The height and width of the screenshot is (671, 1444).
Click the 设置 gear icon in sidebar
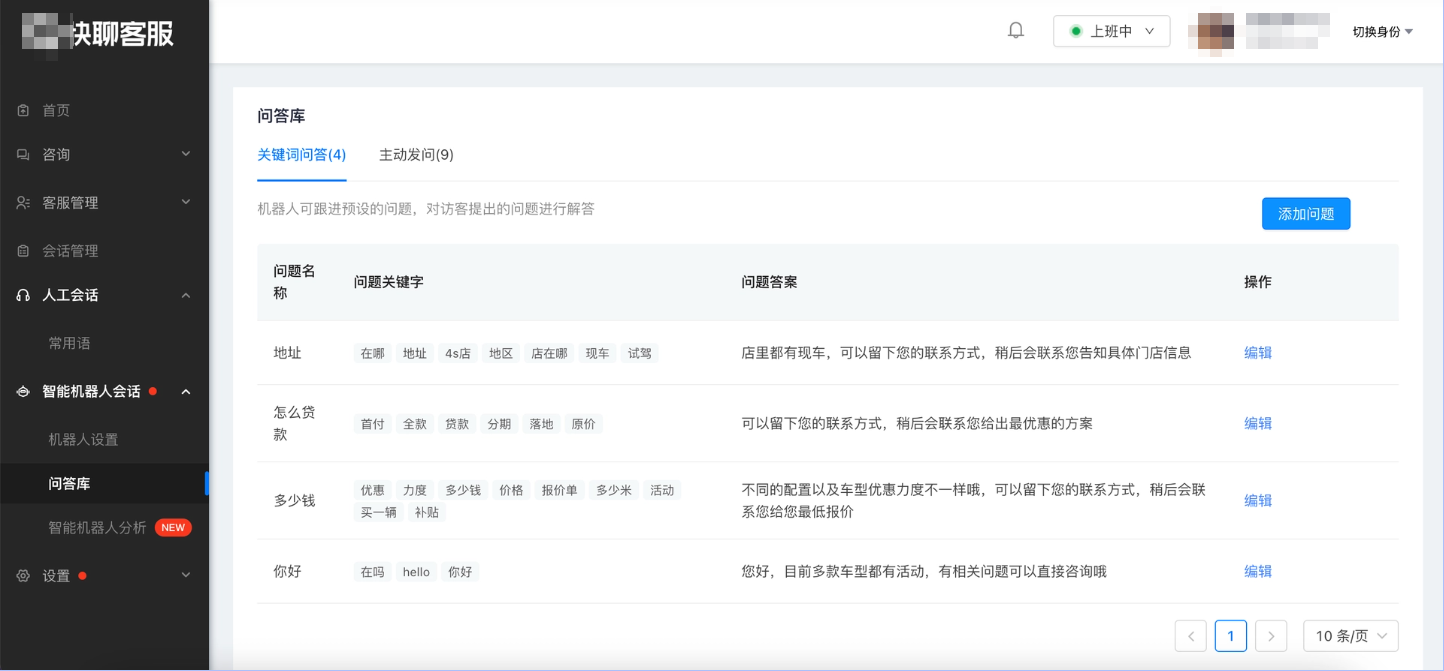pyautogui.click(x=22, y=575)
